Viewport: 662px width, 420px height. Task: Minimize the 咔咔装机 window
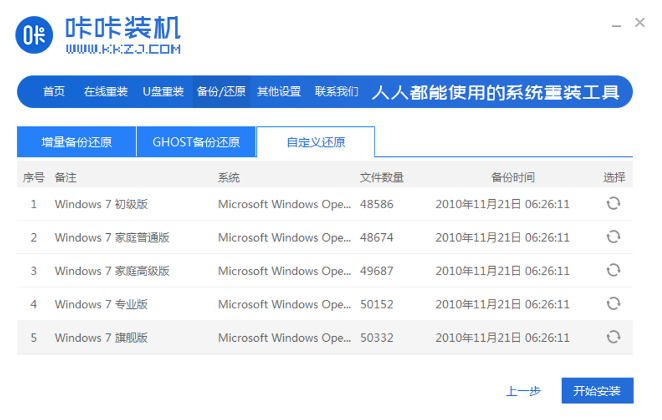tap(616, 25)
